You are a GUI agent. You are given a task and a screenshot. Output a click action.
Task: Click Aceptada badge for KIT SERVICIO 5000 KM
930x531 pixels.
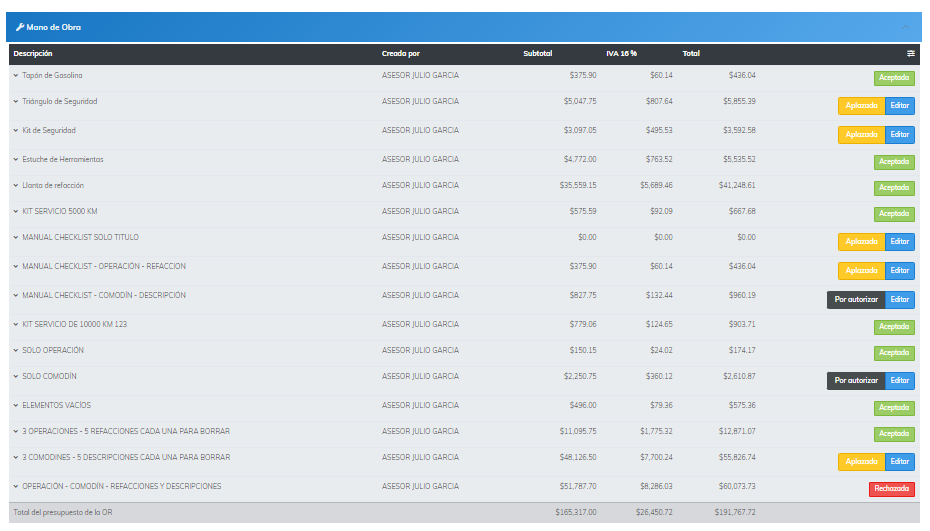point(894,214)
